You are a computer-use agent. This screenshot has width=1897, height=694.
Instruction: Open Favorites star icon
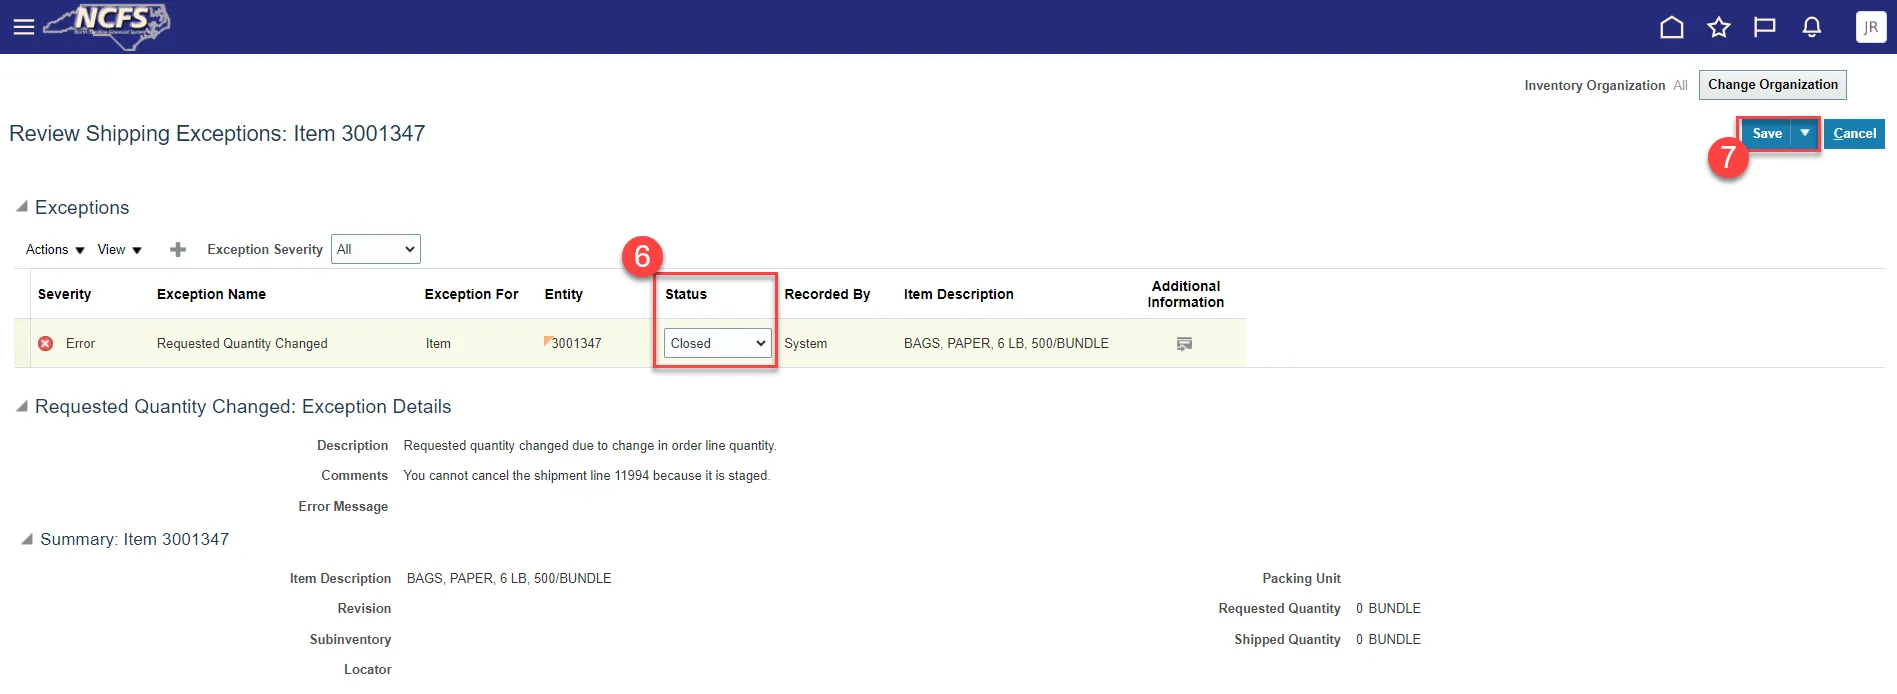(x=1718, y=27)
